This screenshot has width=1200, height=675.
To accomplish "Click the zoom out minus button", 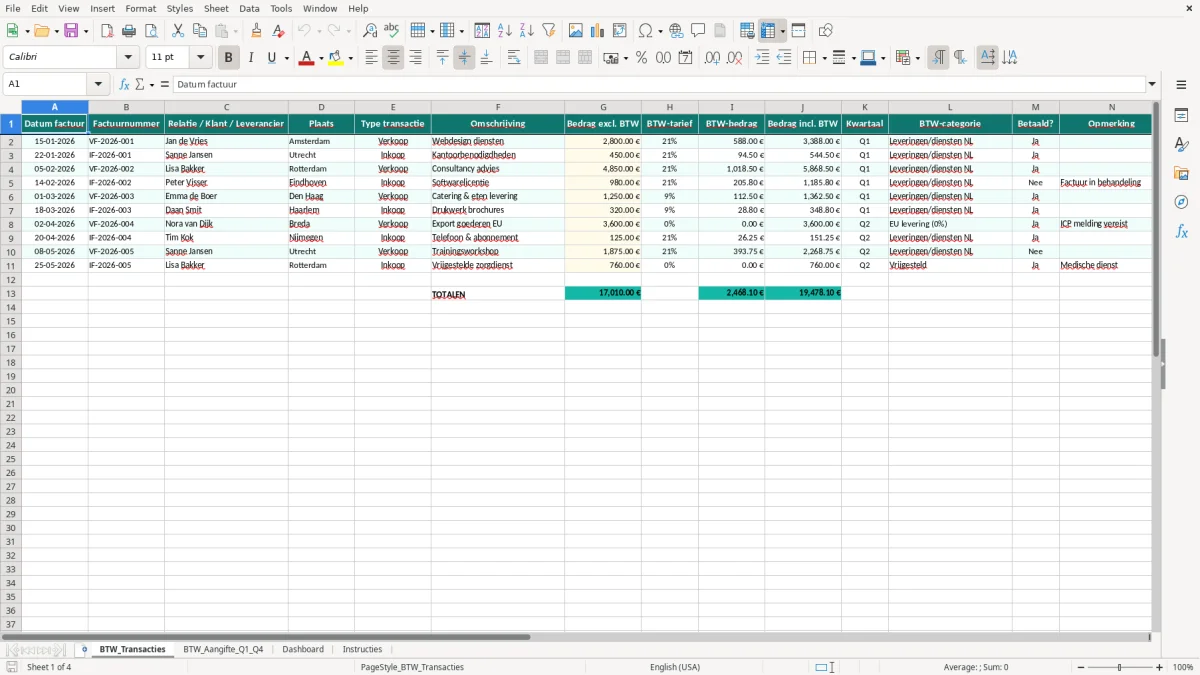I will click(x=1079, y=667).
